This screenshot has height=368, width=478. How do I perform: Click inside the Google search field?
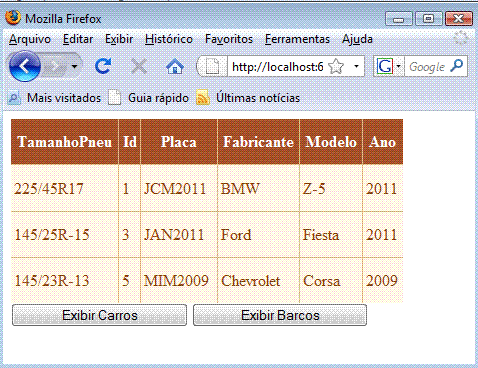[427, 67]
